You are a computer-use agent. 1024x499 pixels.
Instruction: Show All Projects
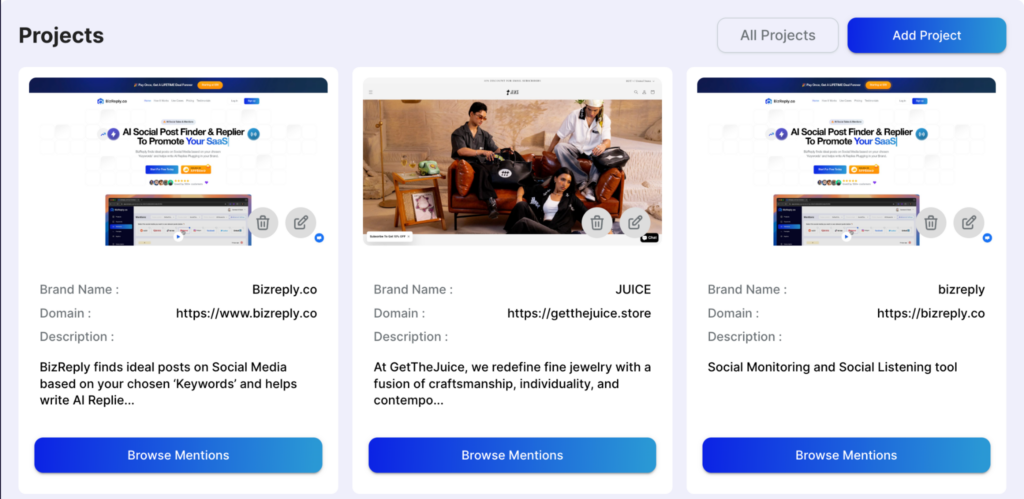point(777,35)
